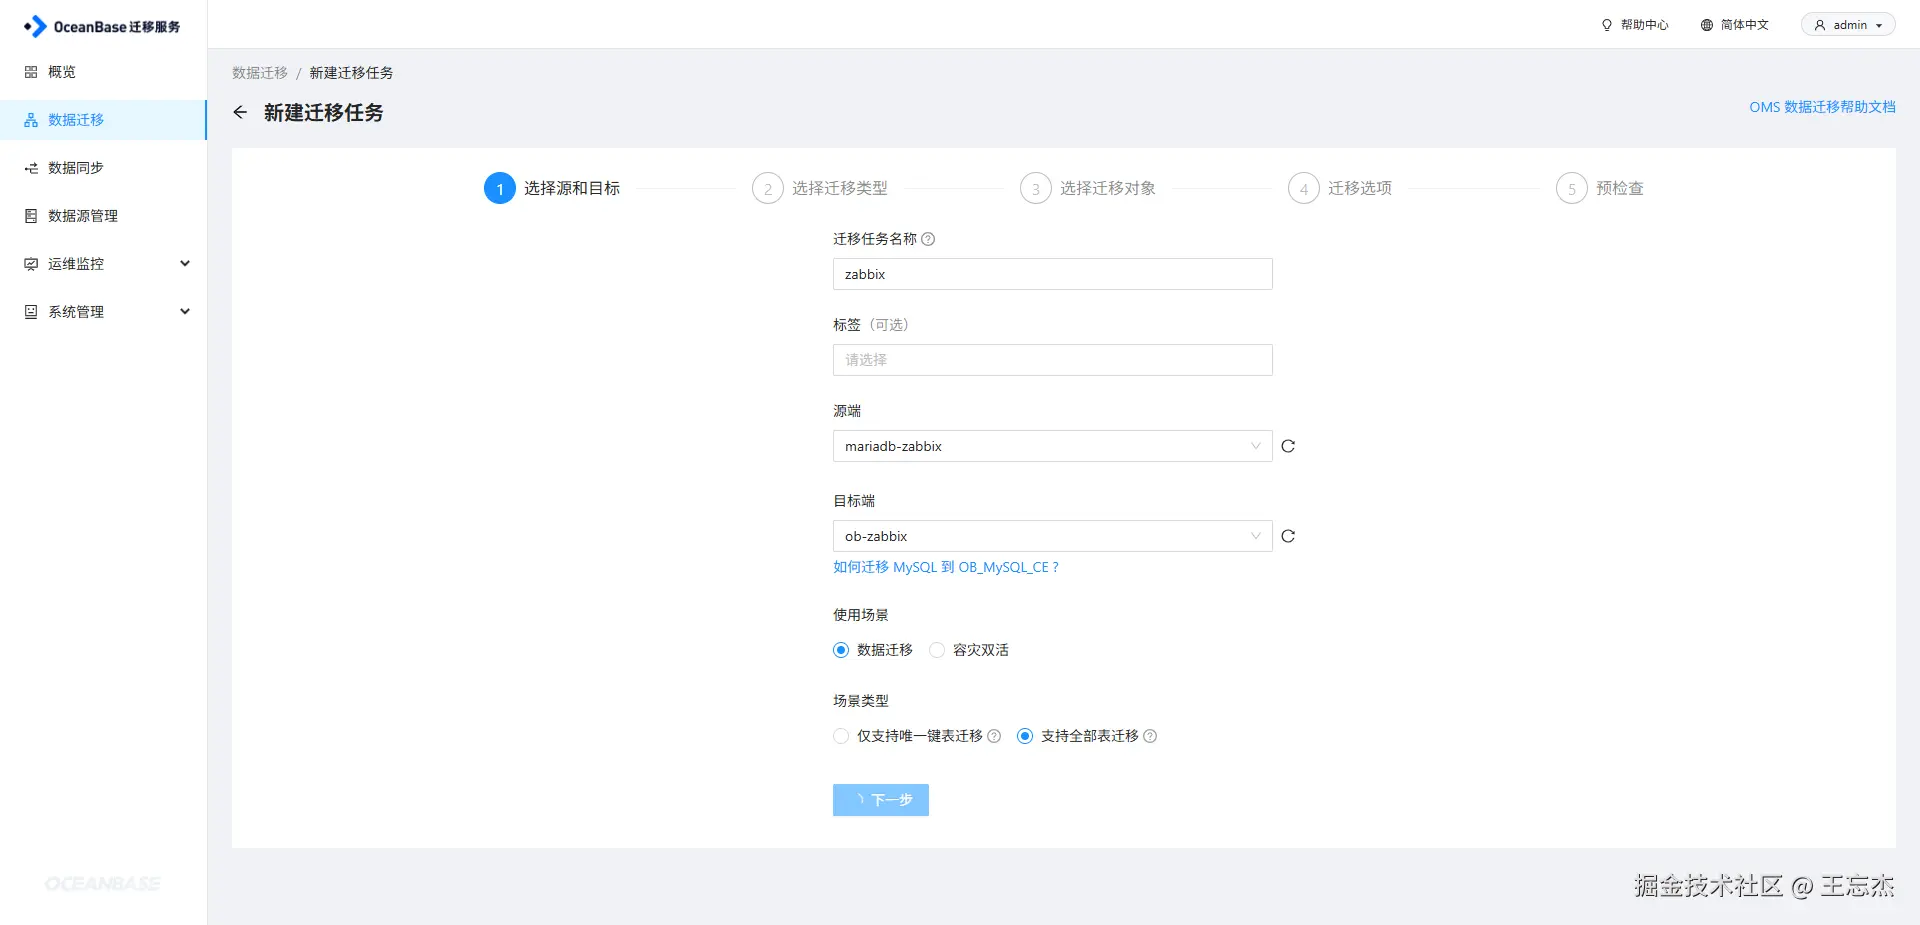Image resolution: width=1920 pixels, height=925 pixels.
Task: Click the 选择迁移对象 step label
Action: pyautogui.click(x=1108, y=188)
